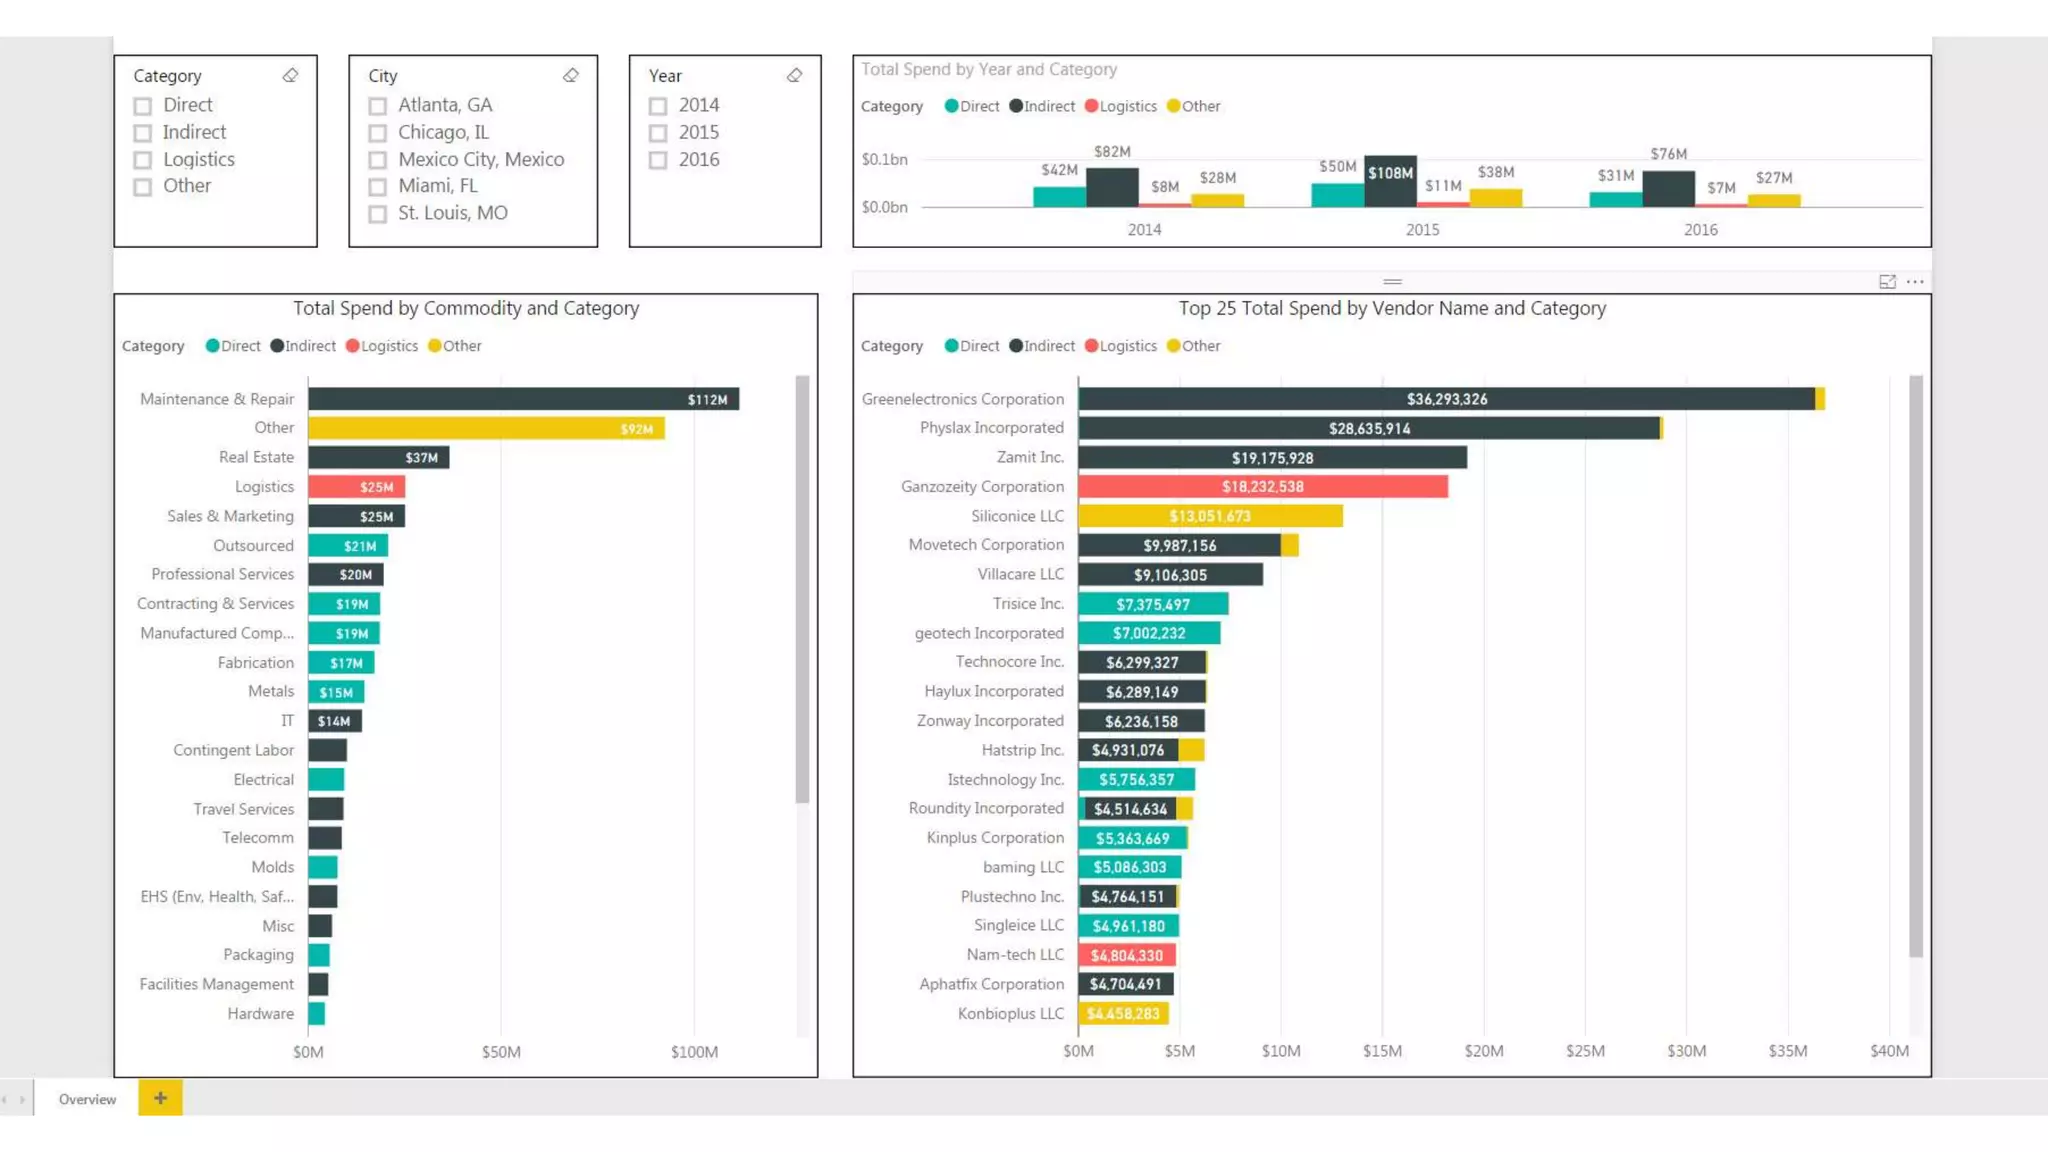
Task: Check the St. Louis, MO checkbox
Action: click(378, 214)
